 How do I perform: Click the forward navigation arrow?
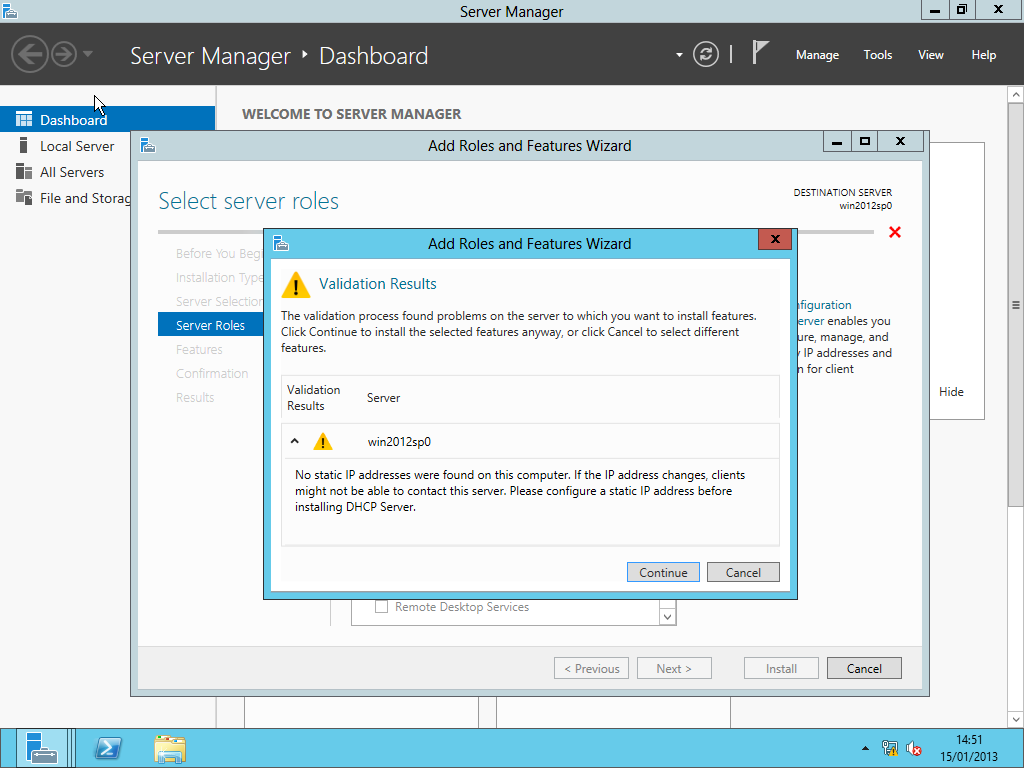click(x=64, y=54)
